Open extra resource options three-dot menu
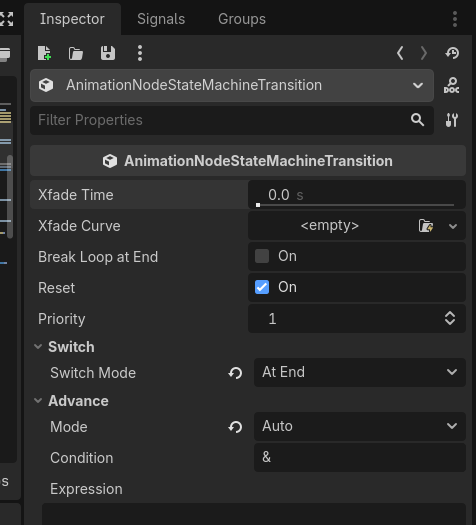The height and width of the screenshot is (525, 476). pyautogui.click(x=140, y=53)
